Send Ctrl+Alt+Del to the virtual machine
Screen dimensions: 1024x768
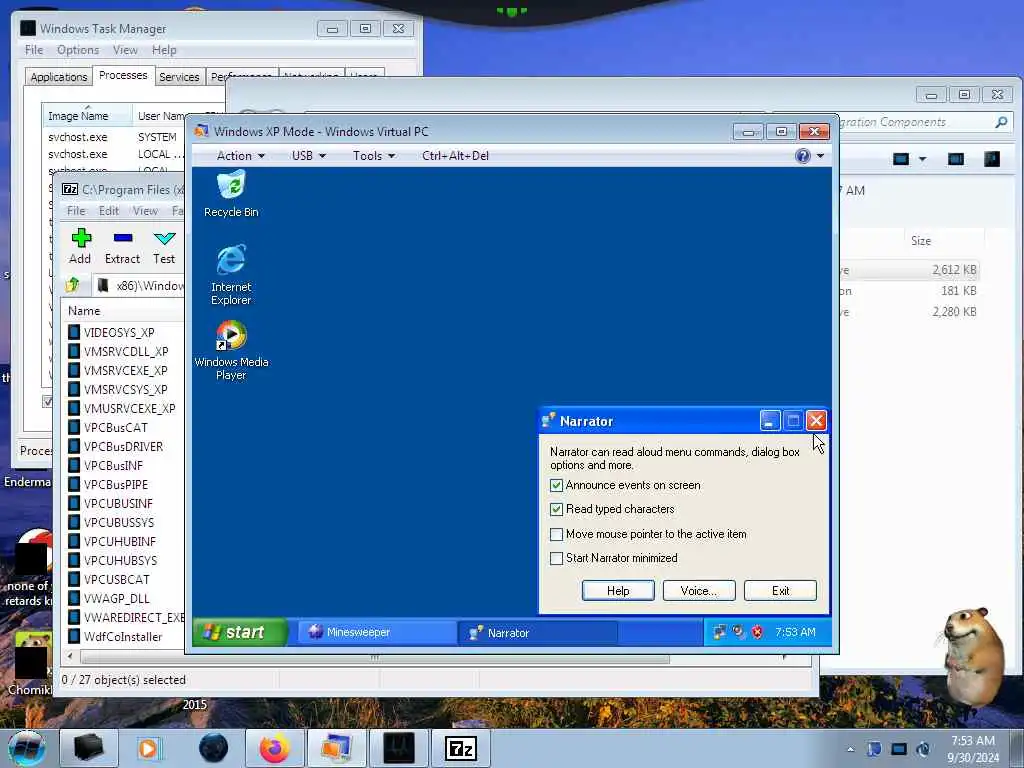pos(455,155)
